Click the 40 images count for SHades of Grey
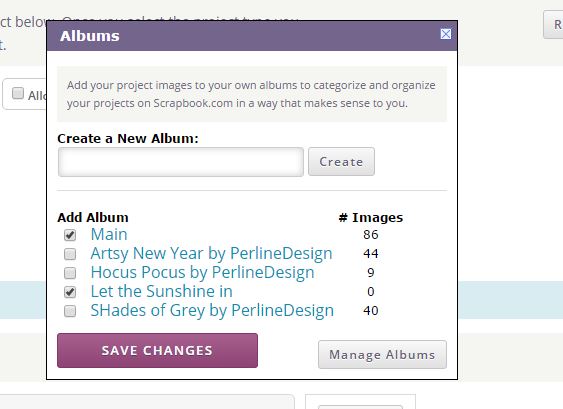The width and height of the screenshot is (563, 409). click(x=371, y=311)
